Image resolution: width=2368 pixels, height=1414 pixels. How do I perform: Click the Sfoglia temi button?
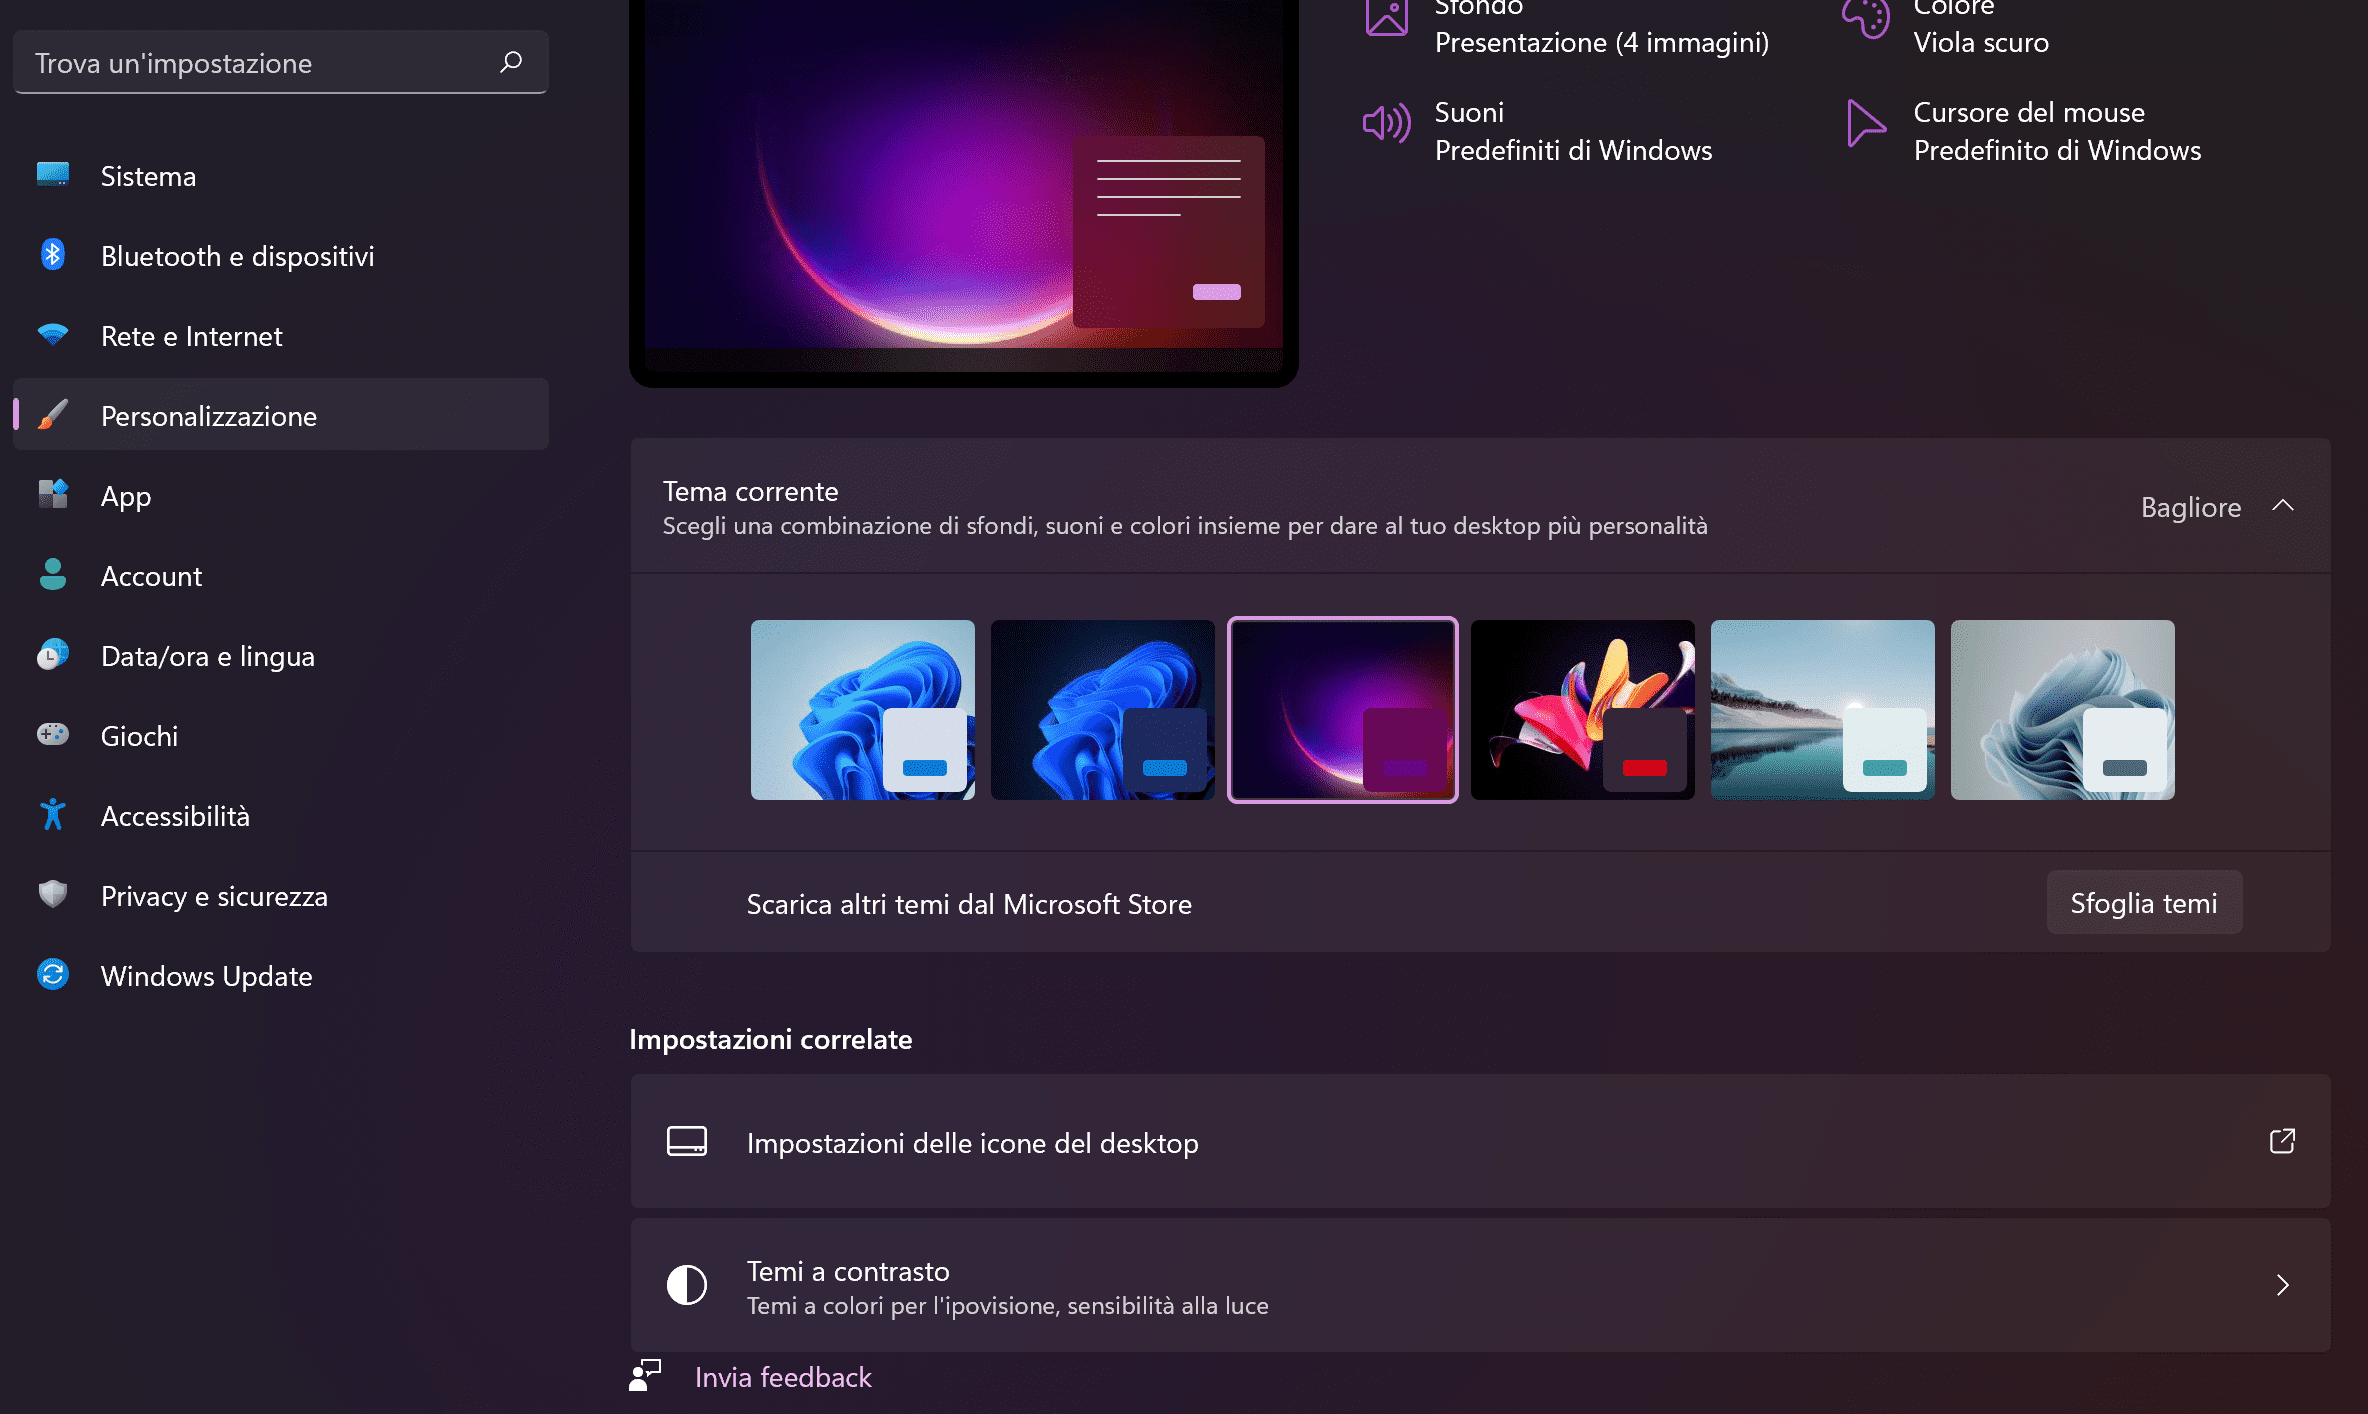tap(2144, 903)
